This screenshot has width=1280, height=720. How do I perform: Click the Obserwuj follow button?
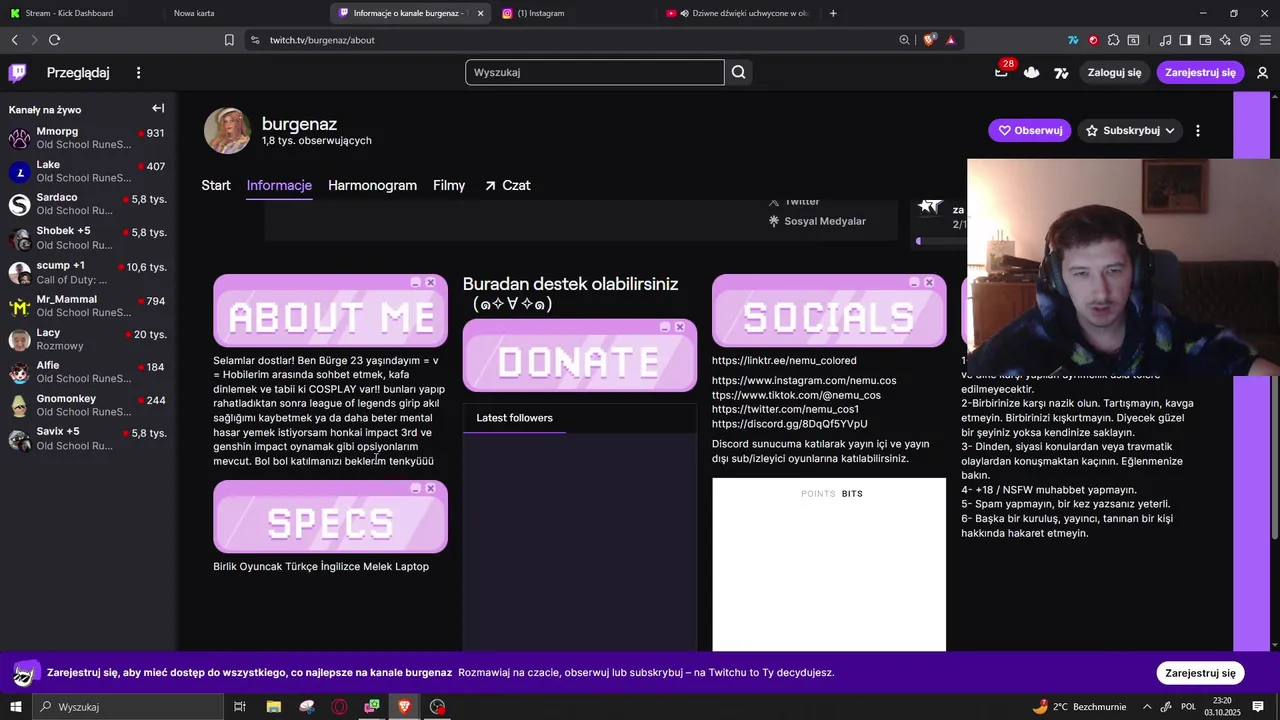pyautogui.click(x=1030, y=130)
